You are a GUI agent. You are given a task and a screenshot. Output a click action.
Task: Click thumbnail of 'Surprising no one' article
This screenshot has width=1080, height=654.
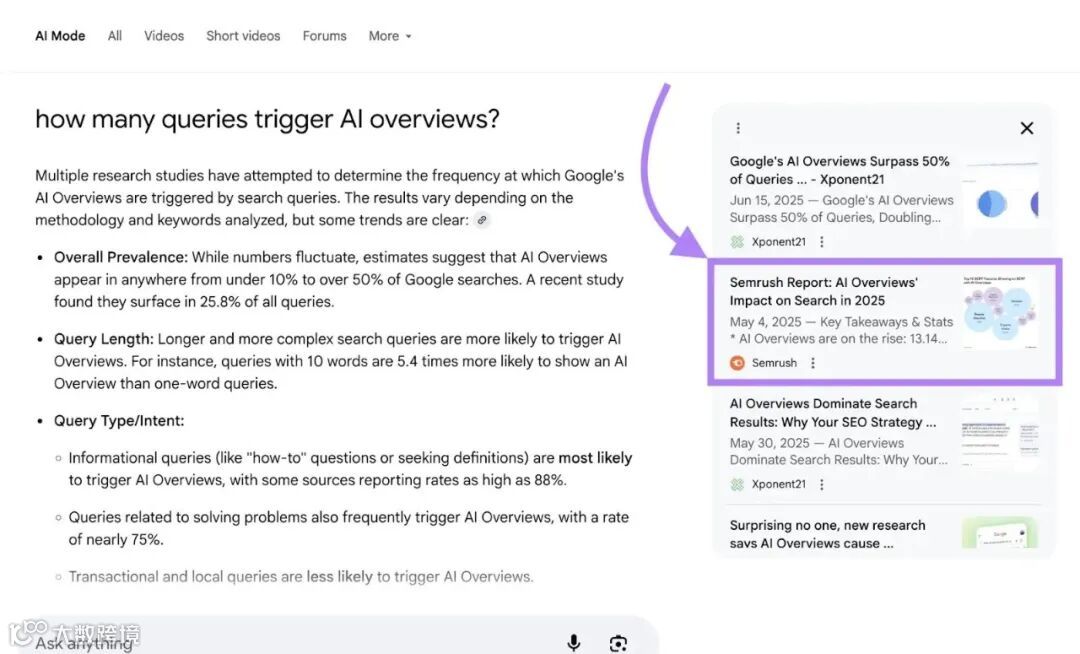pos(999,533)
